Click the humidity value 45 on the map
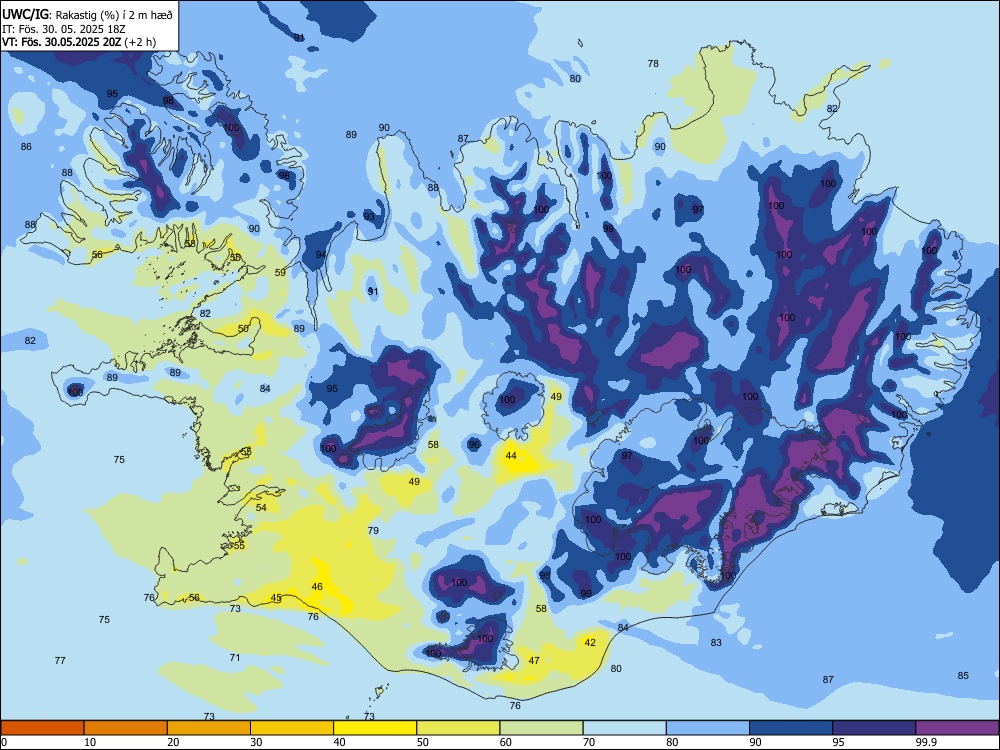This screenshot has height=750, width=1000. tap(276, 598)
